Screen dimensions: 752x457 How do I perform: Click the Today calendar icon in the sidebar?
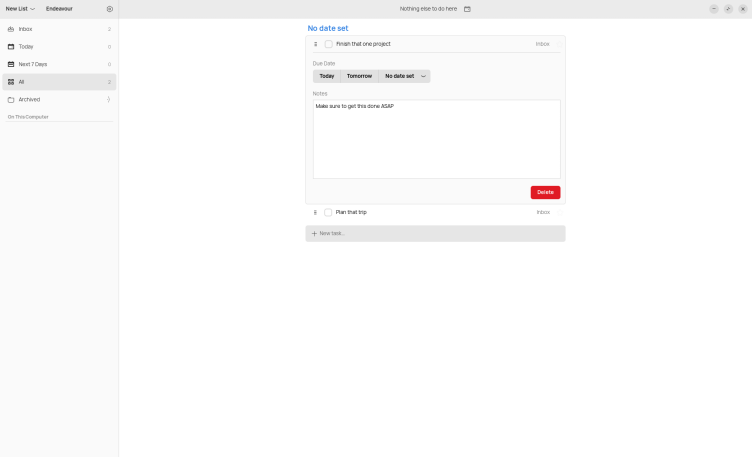click(11, 47)
